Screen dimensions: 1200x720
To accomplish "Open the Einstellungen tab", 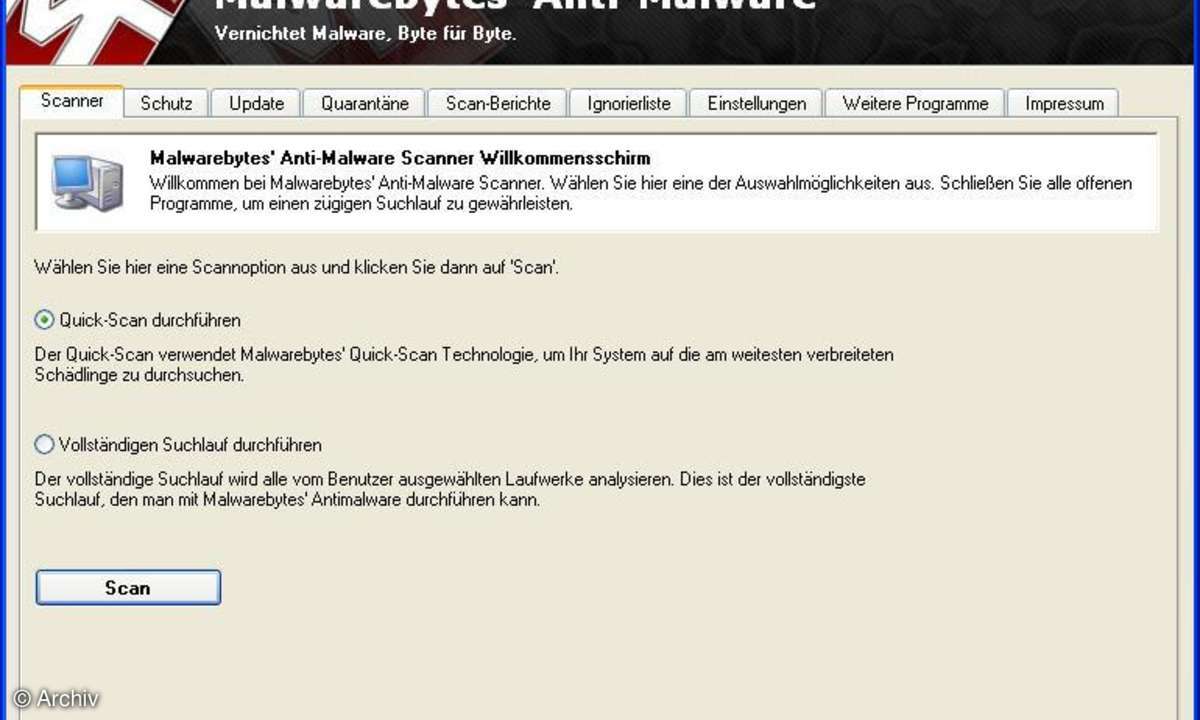I will pyautogui.click(x=756, y=103).
